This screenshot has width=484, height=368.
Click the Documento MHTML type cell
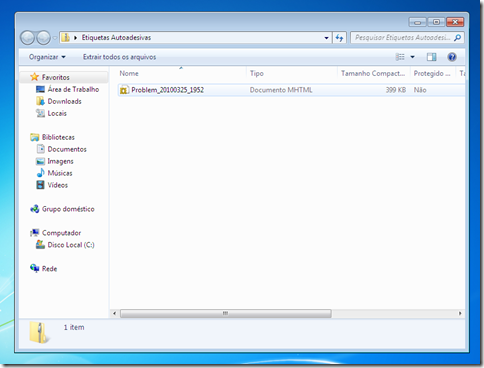[281, 90]
